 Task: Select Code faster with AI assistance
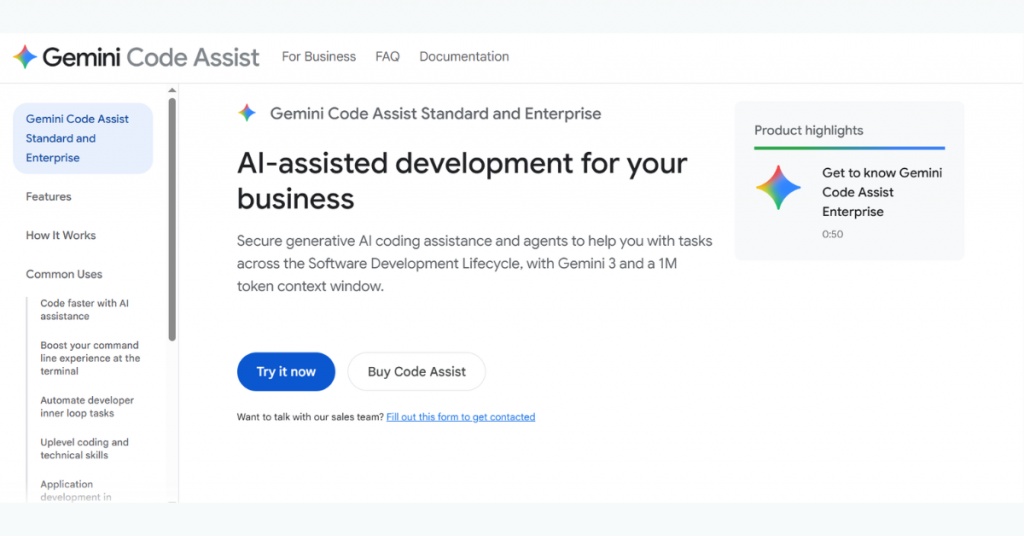pyautogui.click(x=84, y=309)
